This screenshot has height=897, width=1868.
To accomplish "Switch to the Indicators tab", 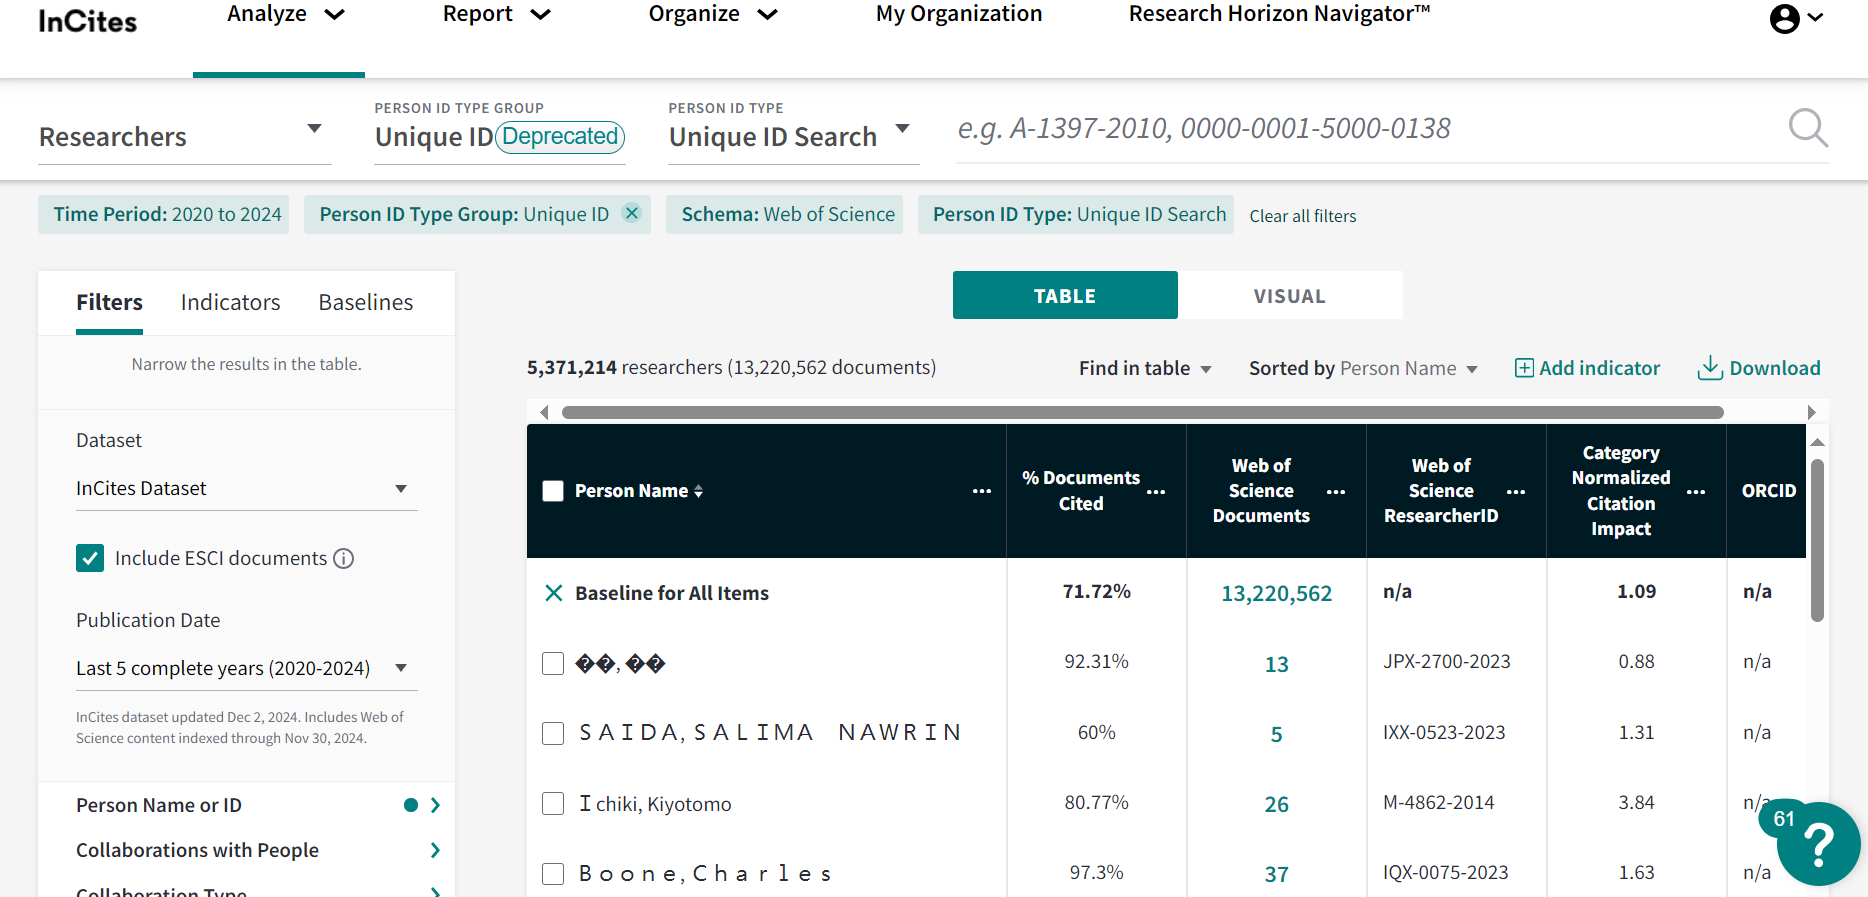I will (230, 302).
